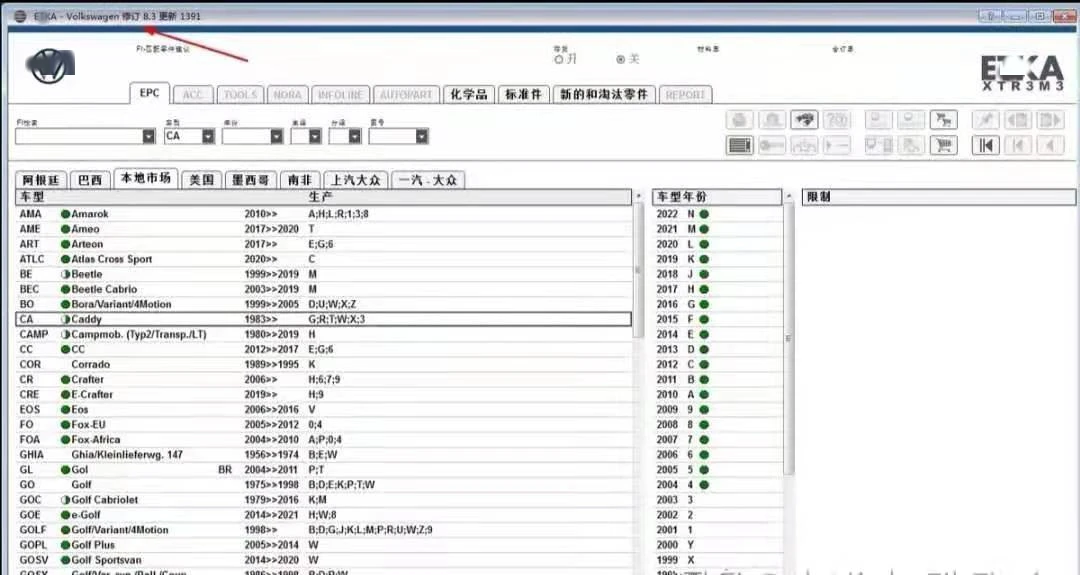Select the Arteon model row
The image size is (1080, 575).
click(x=323, y=244)
